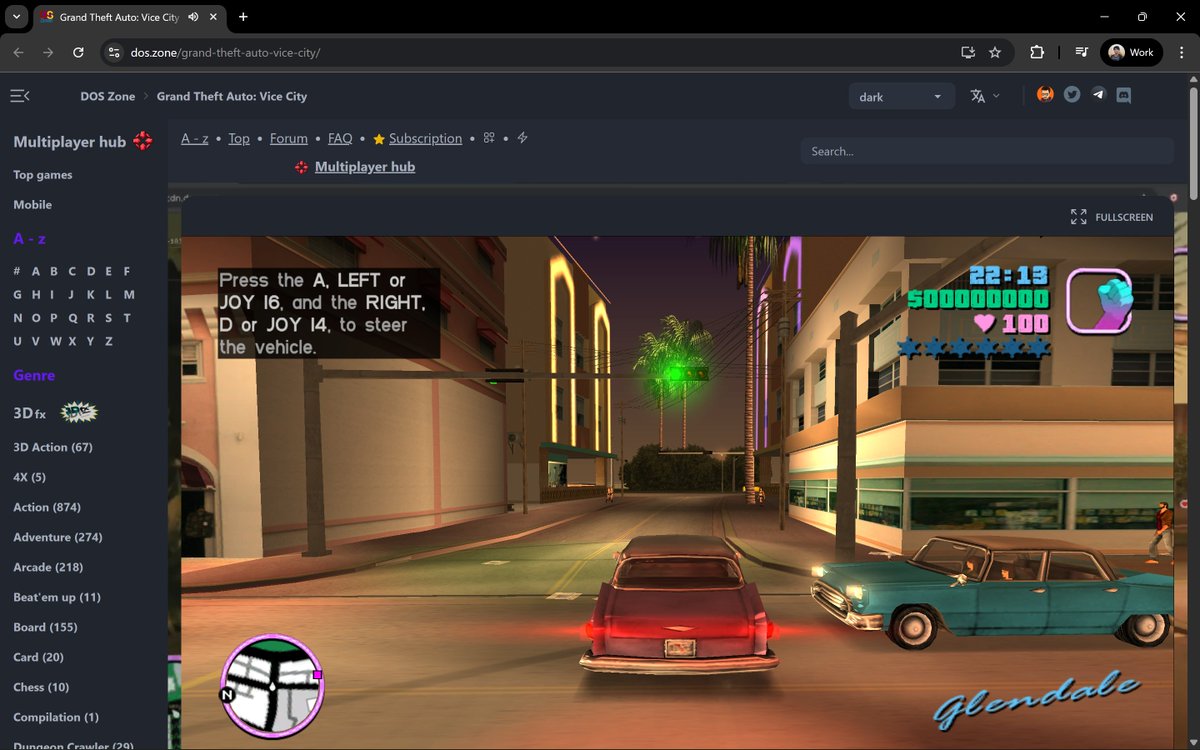Open the Arcade (218) genre
Image resolution: width=1200 pixels, height=750 pixels.
coord(48,567)
